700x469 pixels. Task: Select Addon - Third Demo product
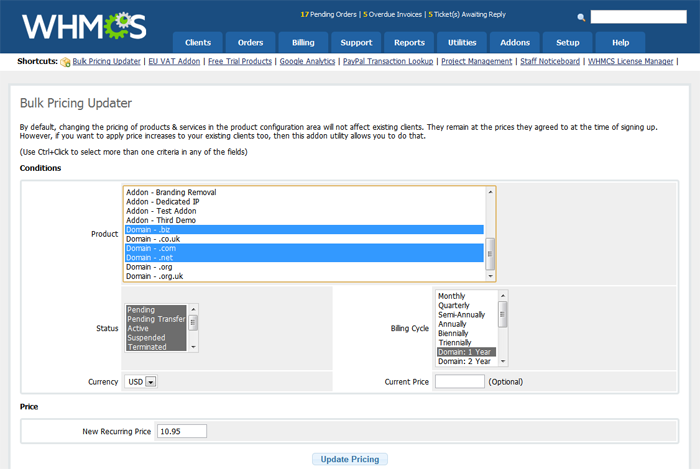click(x=304, y=220)
